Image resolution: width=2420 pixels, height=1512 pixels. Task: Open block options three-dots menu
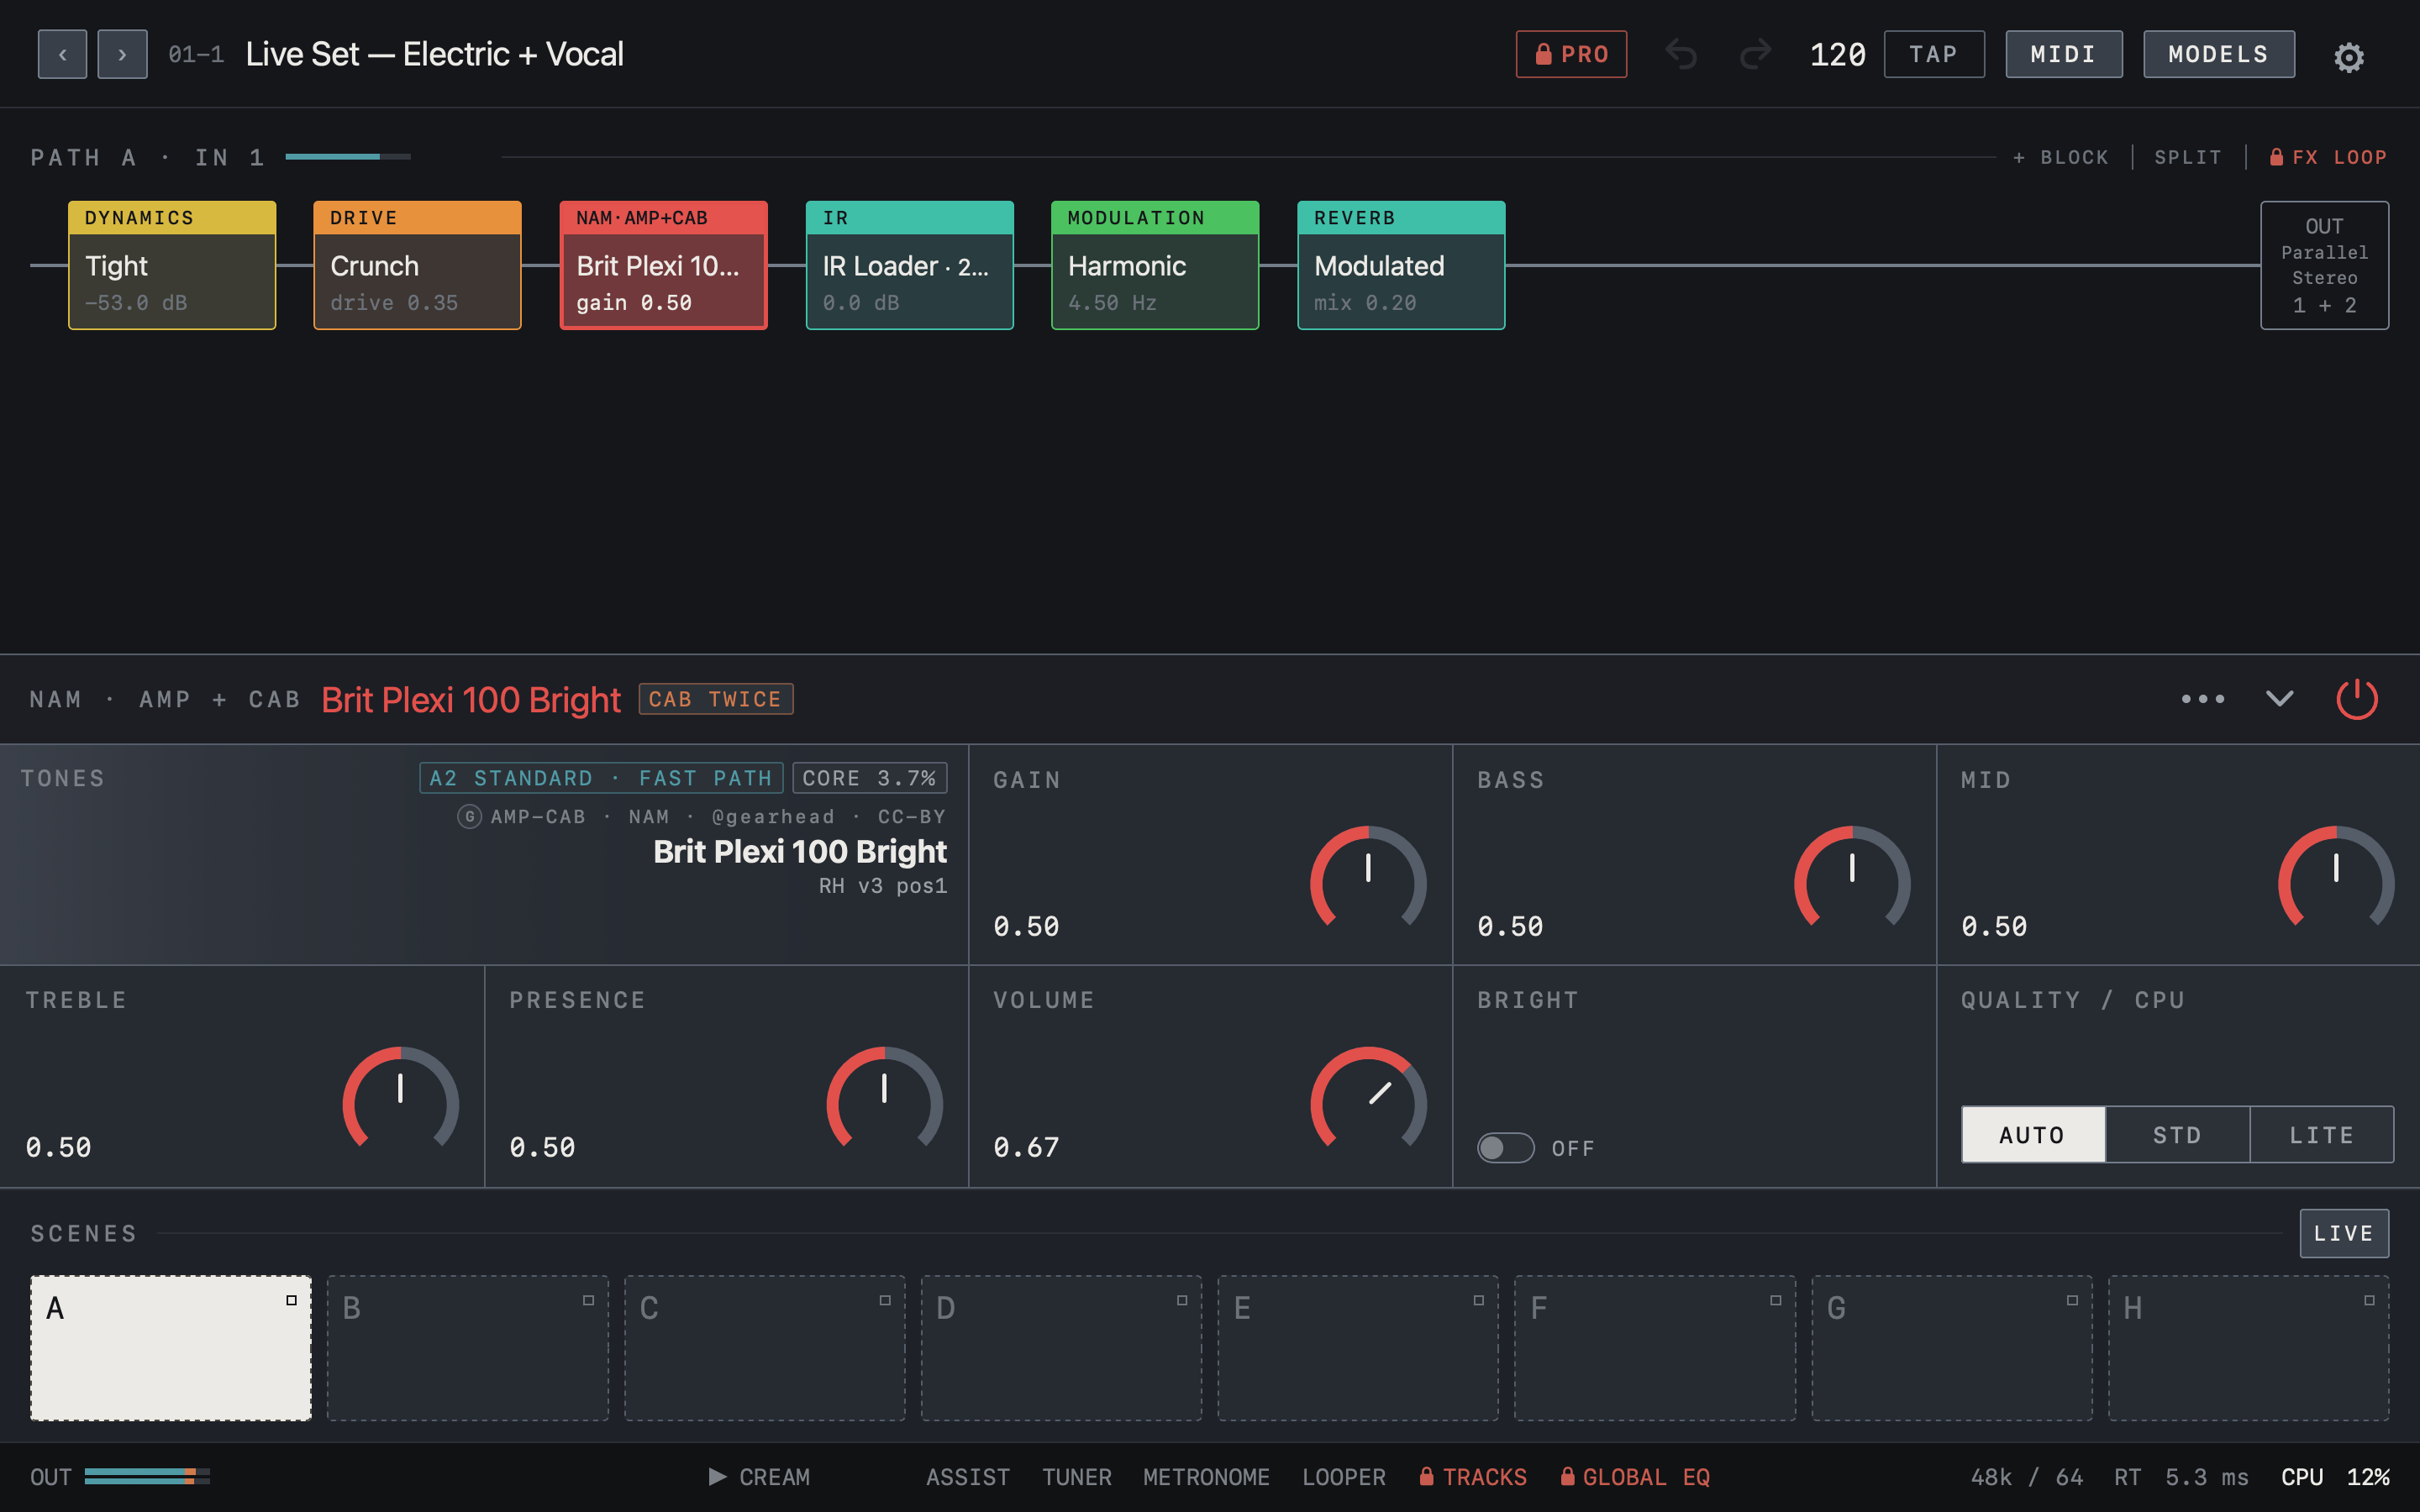click(2202, 699)
